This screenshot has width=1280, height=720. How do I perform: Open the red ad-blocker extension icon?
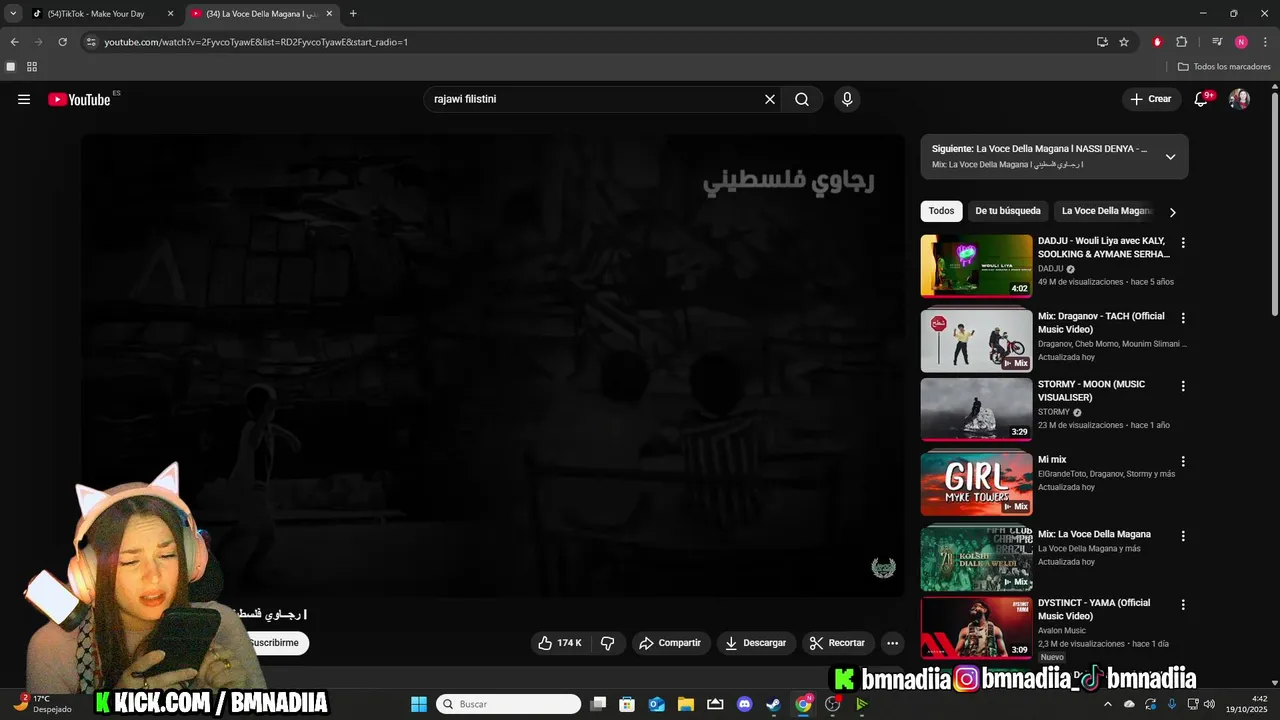[1158, 42]
